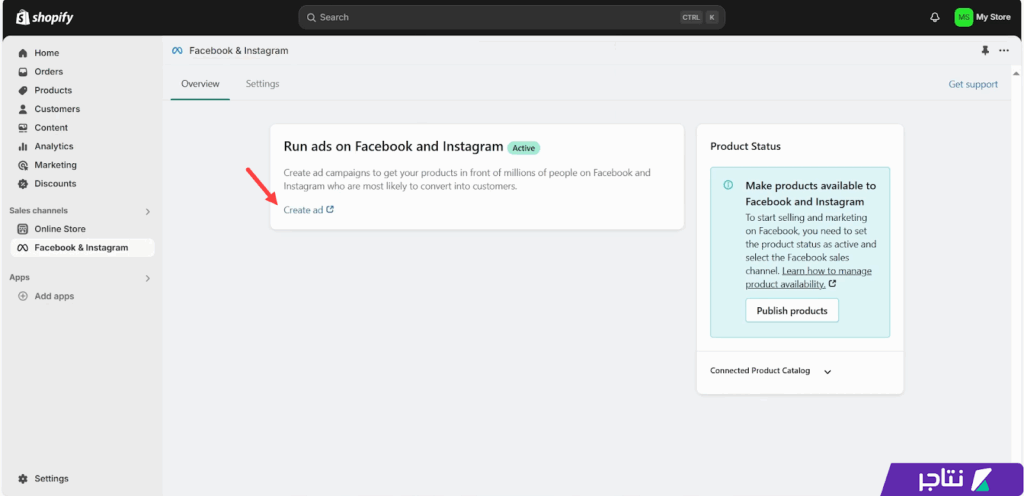Open Home from sidebar
Image resolution: width=1024 pixels, height=496 pixels.
(x=46, y=53)
